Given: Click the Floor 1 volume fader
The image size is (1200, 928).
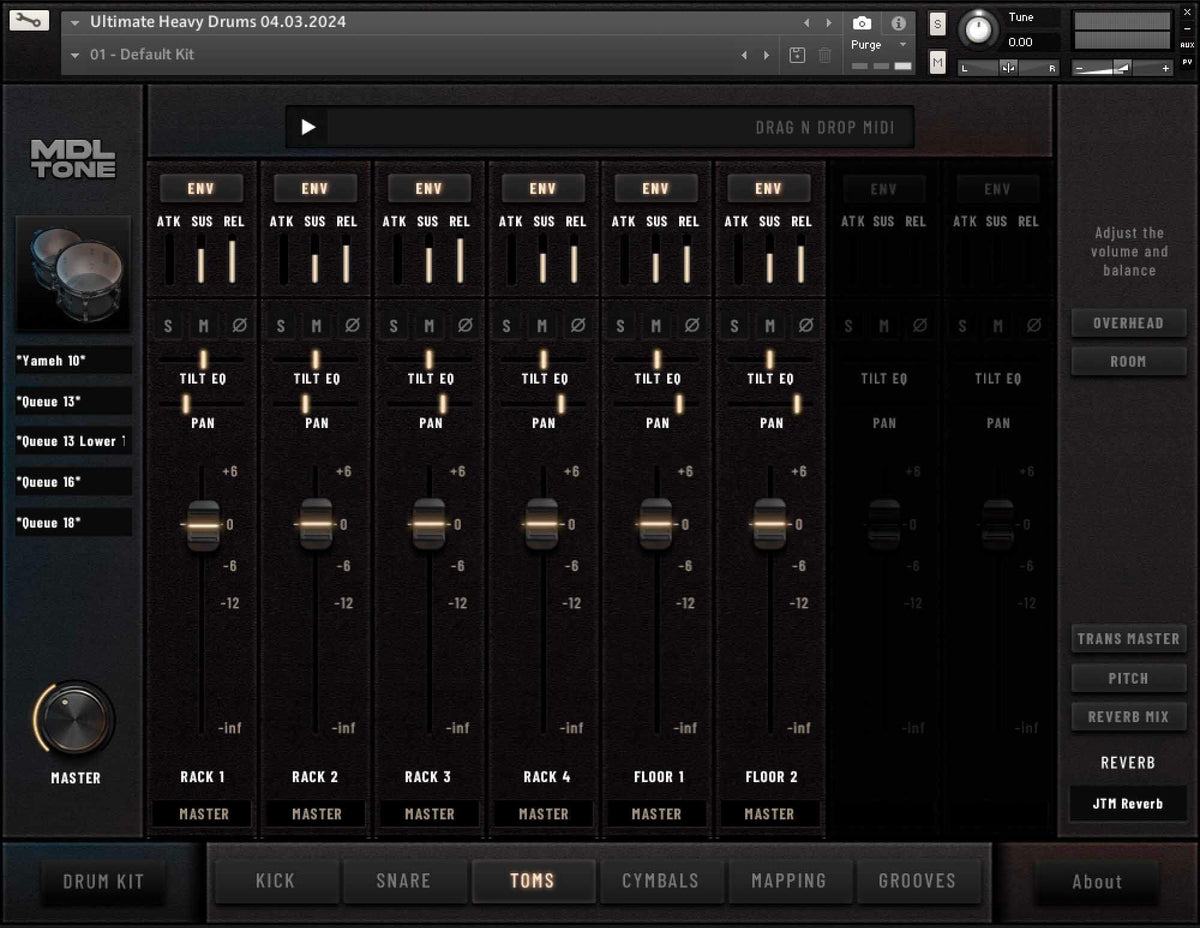Looking at the screenshot, I should coord(656,524).
